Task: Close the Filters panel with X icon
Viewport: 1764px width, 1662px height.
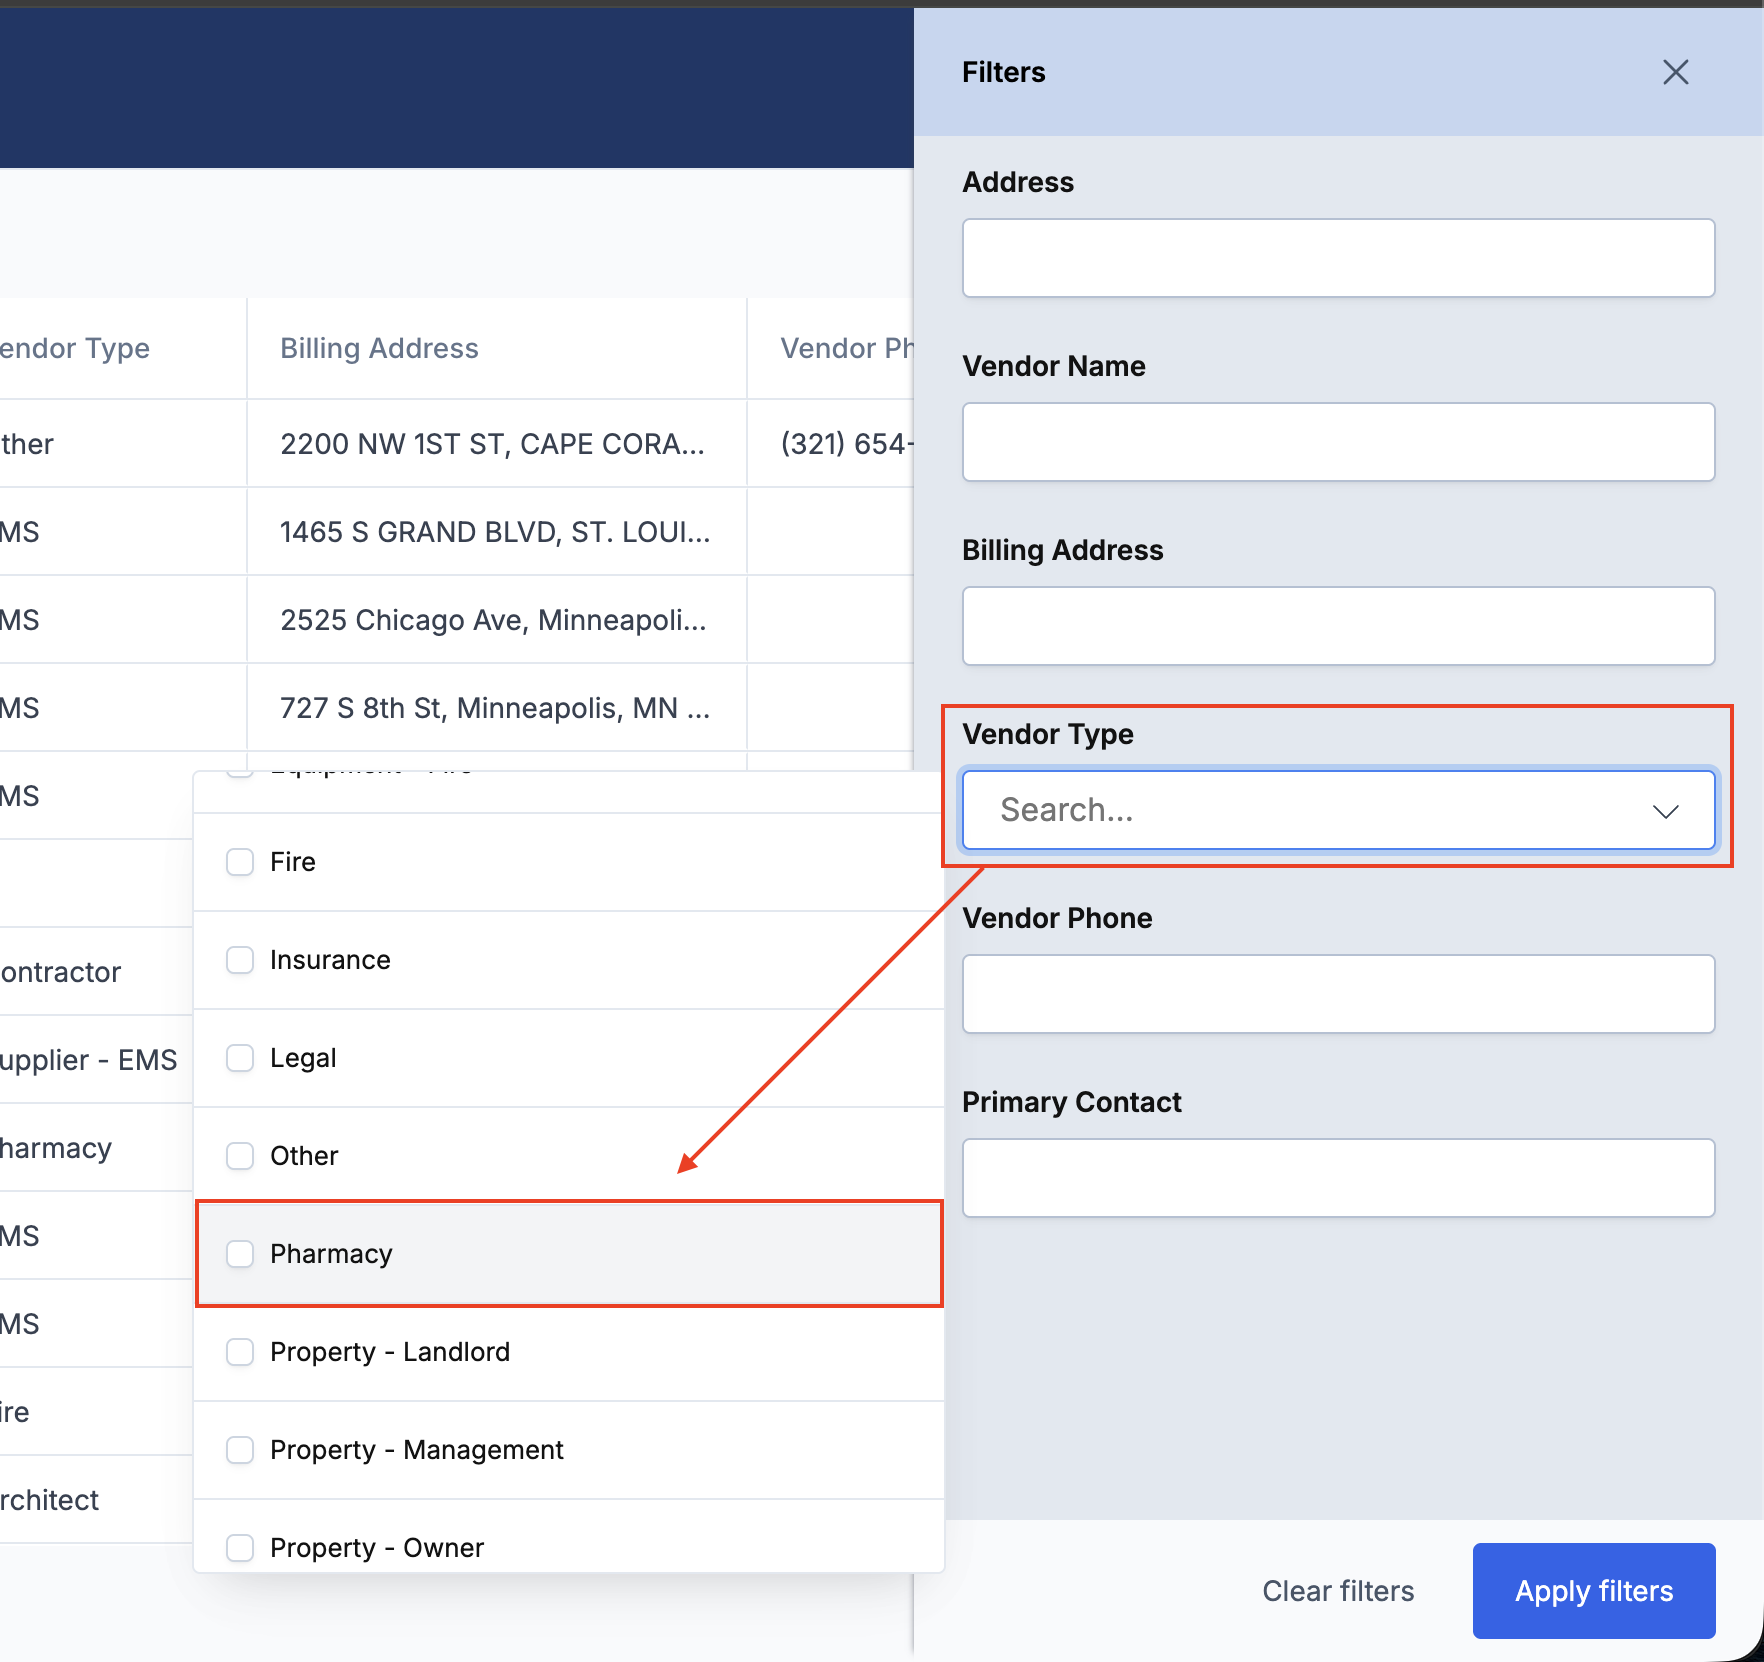Action: point(1675,72)
